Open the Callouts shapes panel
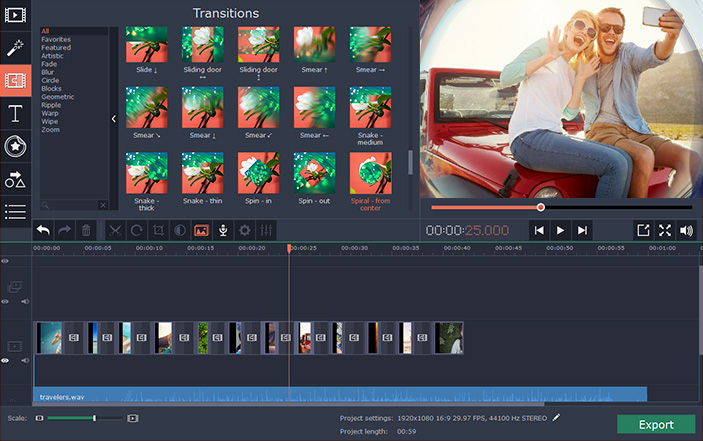This screenshot has height=441, width=703. point(15,179)
